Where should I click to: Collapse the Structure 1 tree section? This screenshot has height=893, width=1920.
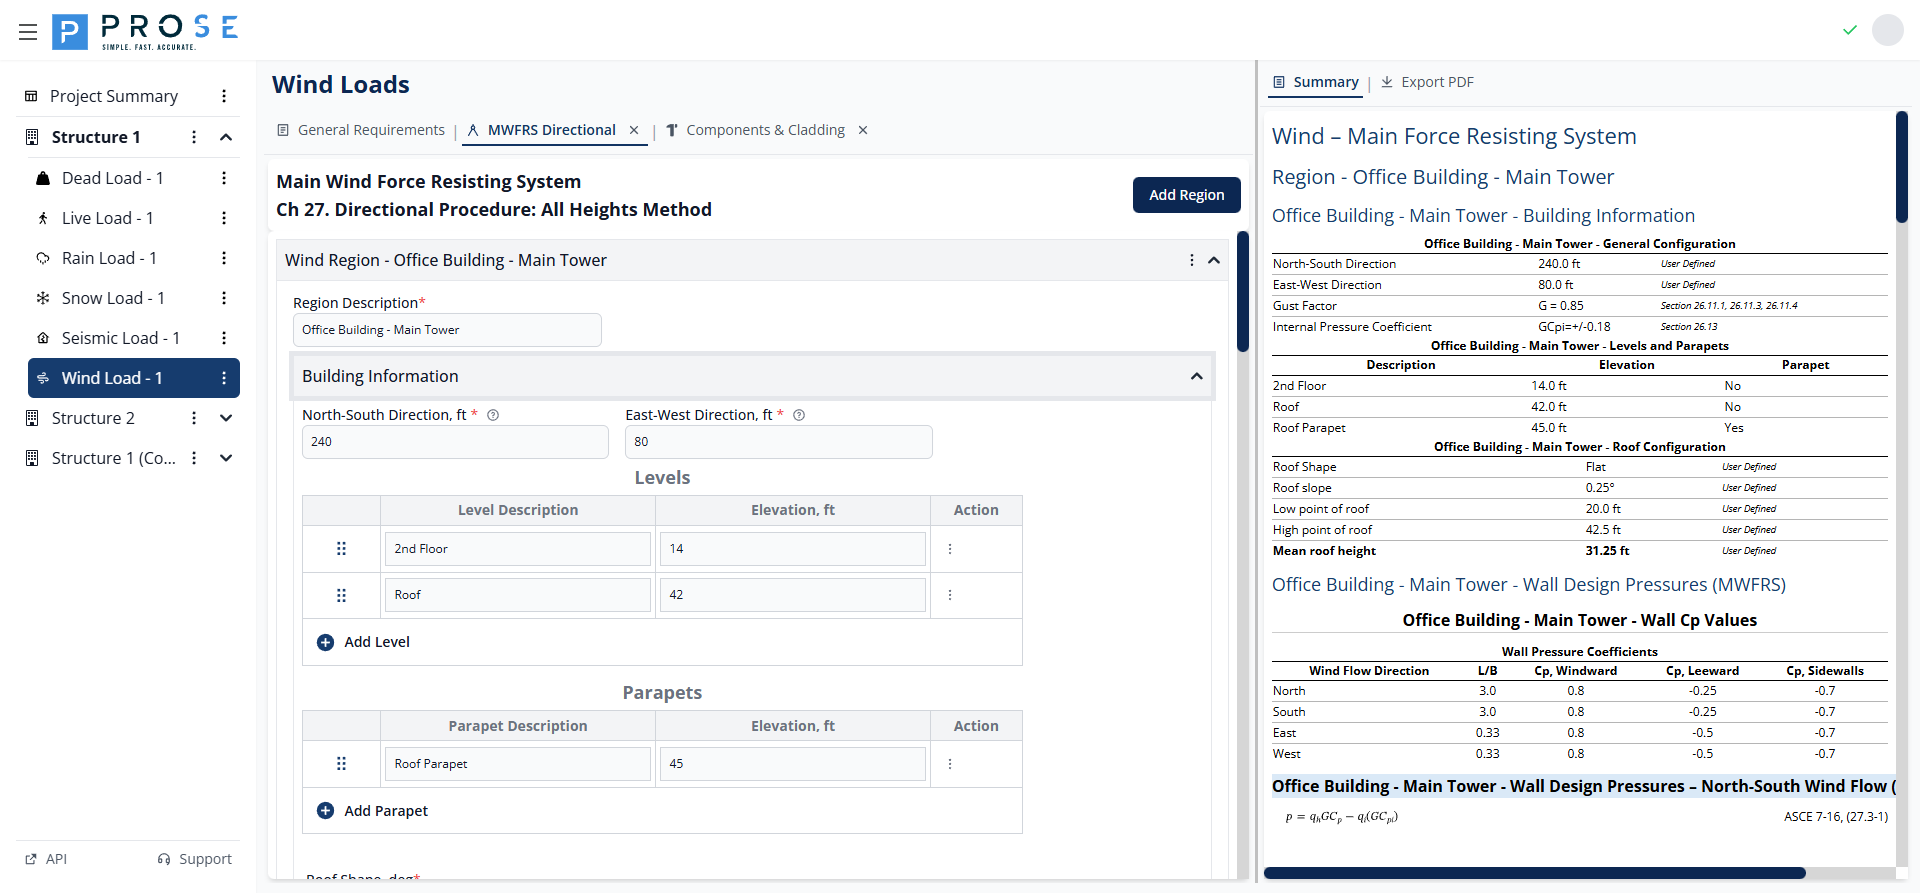(x=226, y=137)
